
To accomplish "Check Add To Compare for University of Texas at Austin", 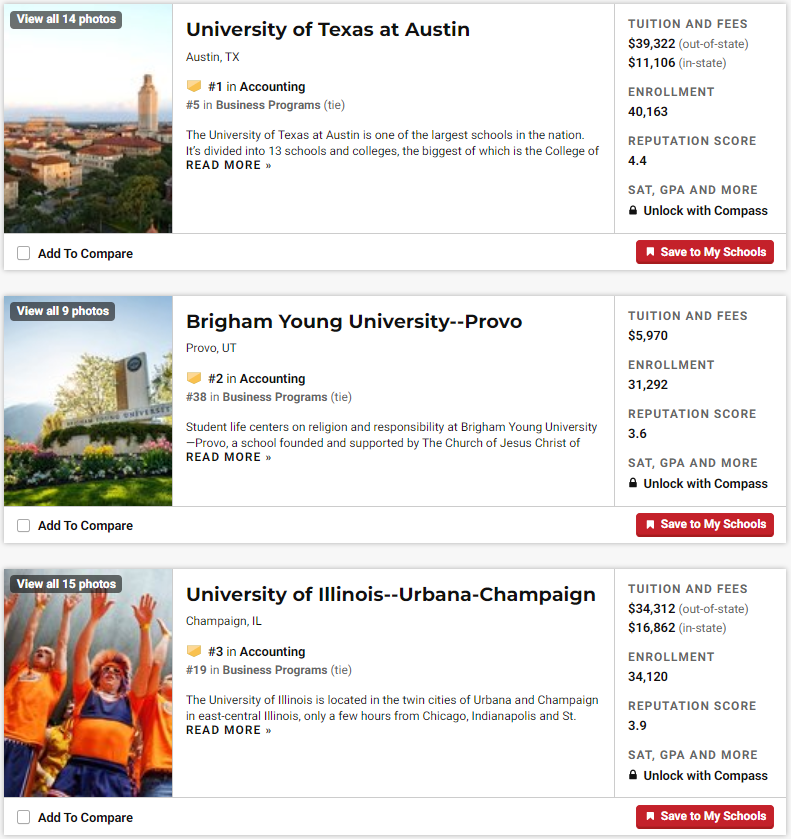I will [24, 253].
